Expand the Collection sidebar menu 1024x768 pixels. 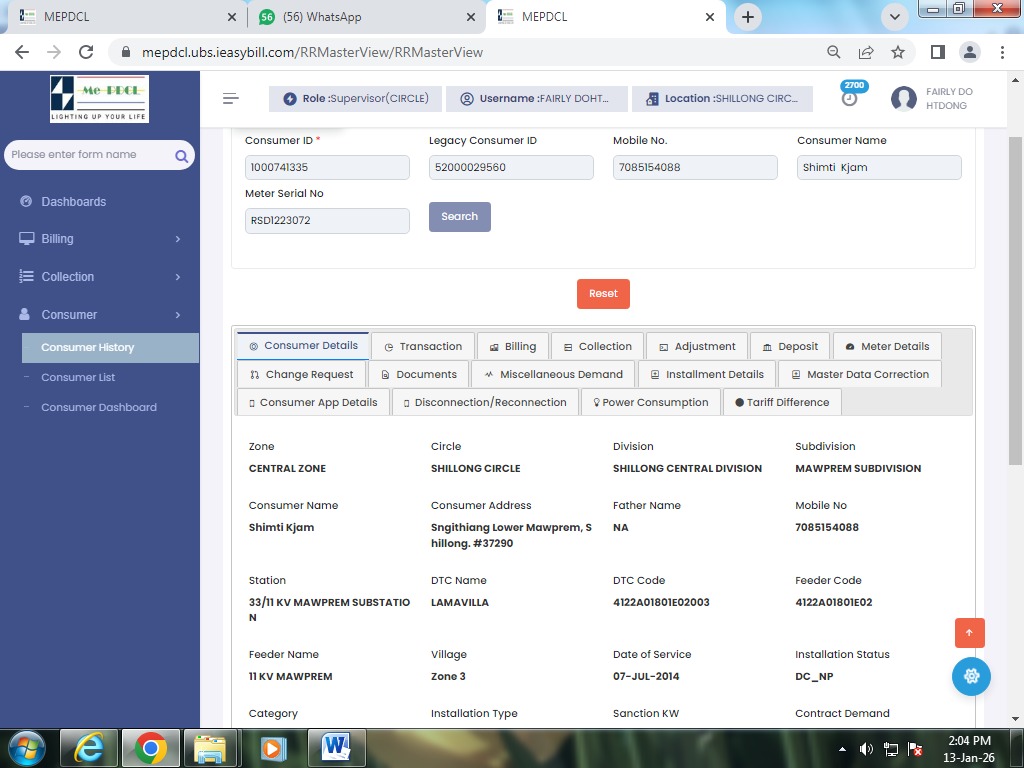[x=100, y=277]
